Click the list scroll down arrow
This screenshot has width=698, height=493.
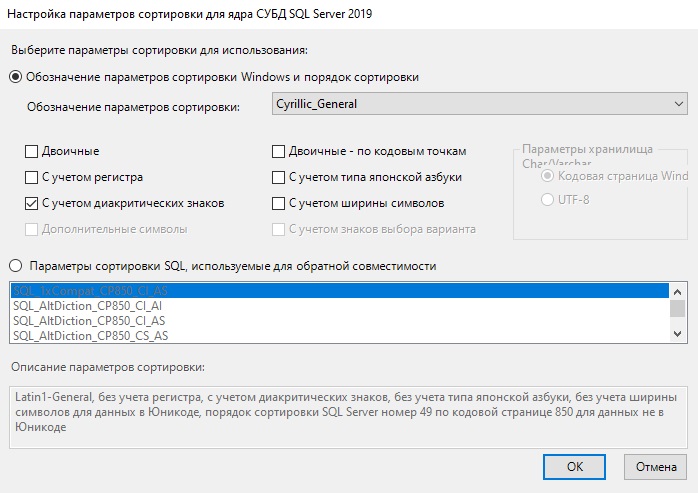(x=678, y=334)
